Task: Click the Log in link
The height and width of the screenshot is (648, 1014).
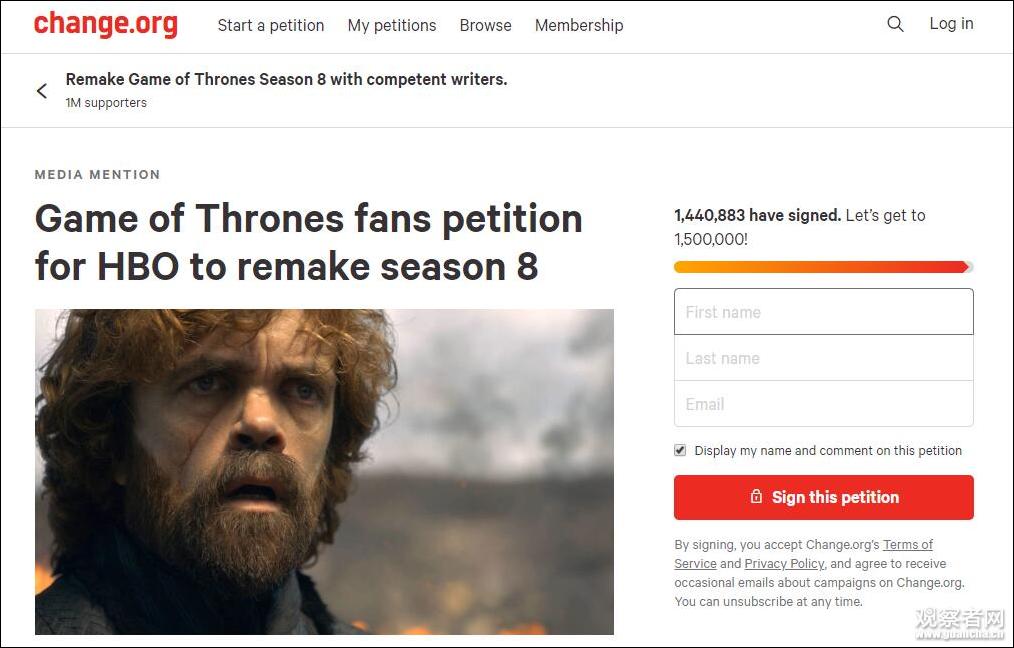Action: tap(951, 24)
